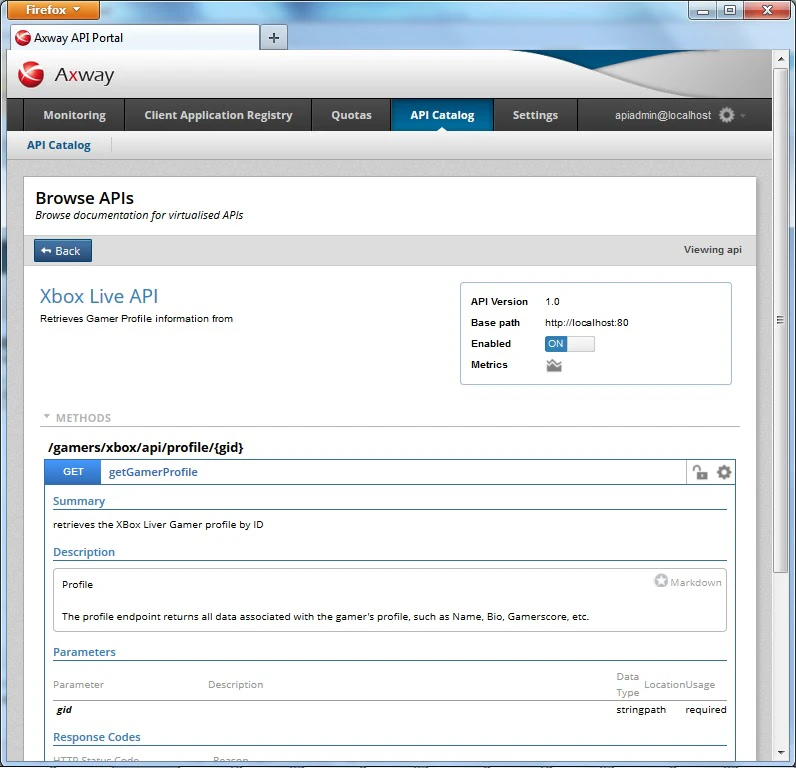Click the Back button
The height and width of the screenshot is (768, 796).
(x=63, y=251)
